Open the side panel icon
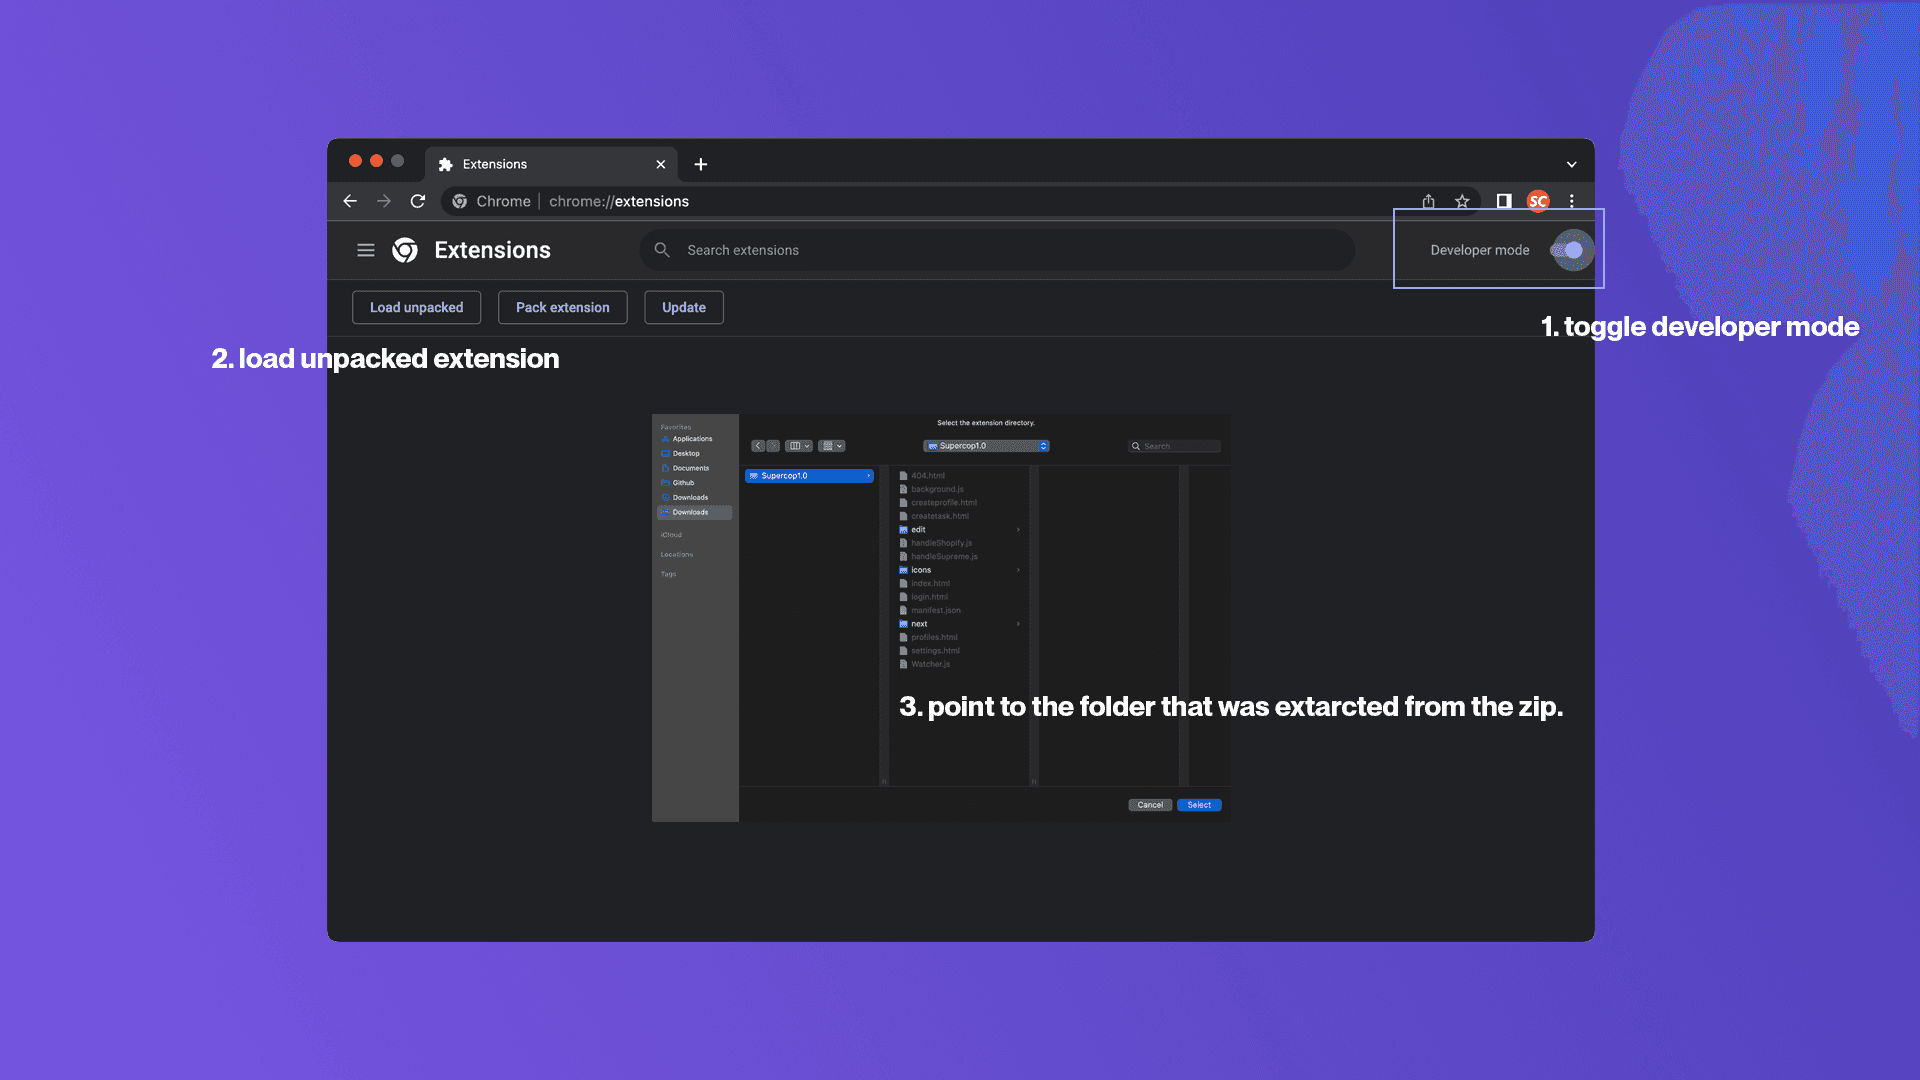 coord(1503,201)
